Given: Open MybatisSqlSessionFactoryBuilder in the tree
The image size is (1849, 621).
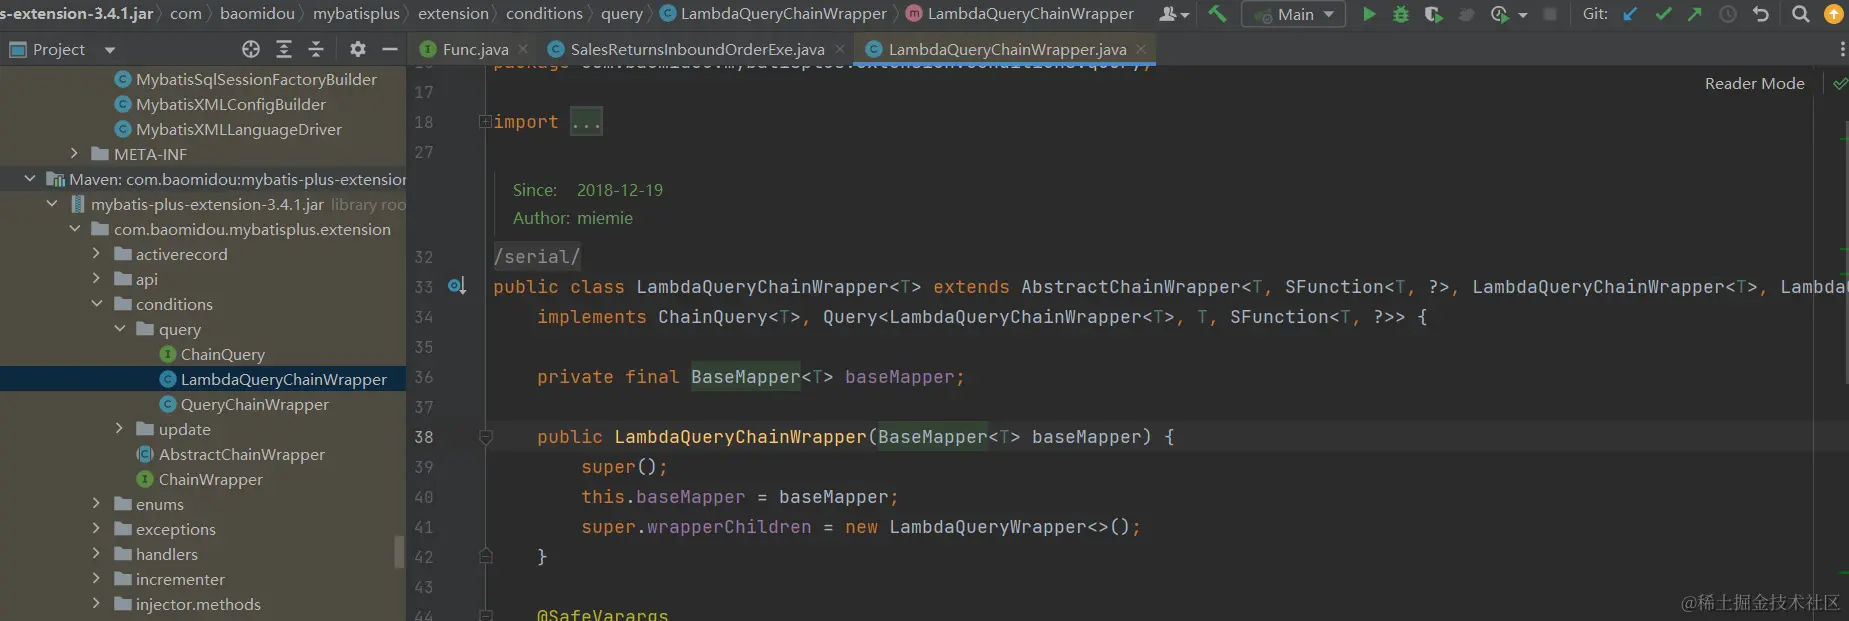Looking at the screenshot, I should click(246, 79).
